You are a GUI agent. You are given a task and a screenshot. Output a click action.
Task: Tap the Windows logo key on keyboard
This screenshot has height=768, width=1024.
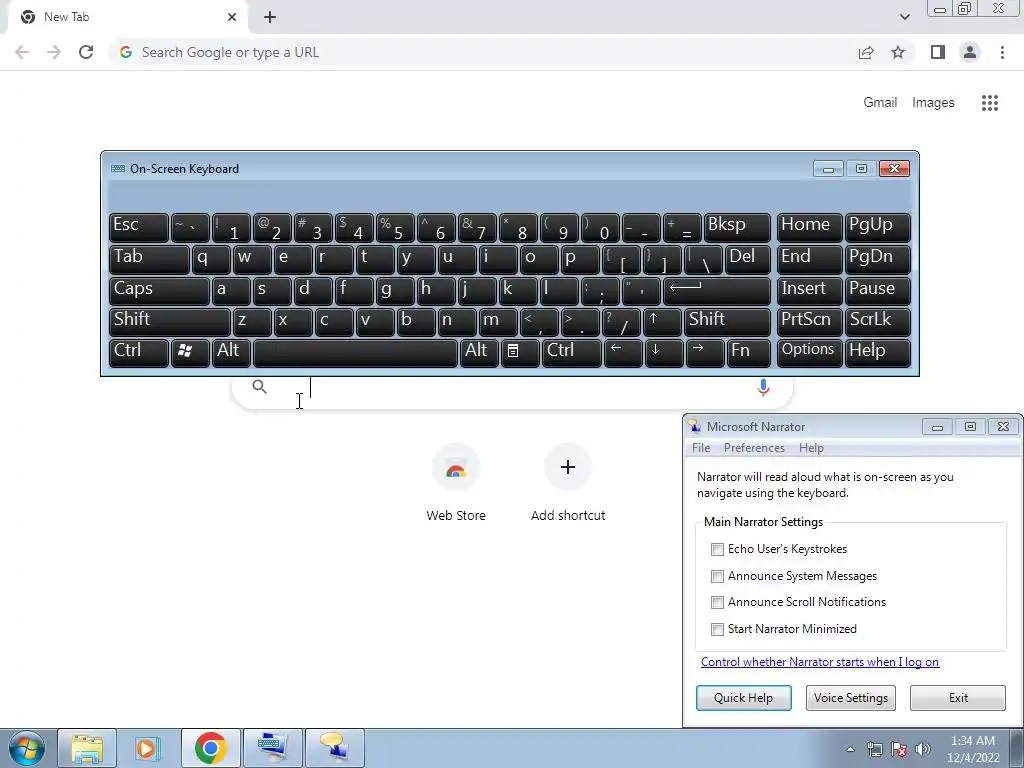(x=189, y=353)
